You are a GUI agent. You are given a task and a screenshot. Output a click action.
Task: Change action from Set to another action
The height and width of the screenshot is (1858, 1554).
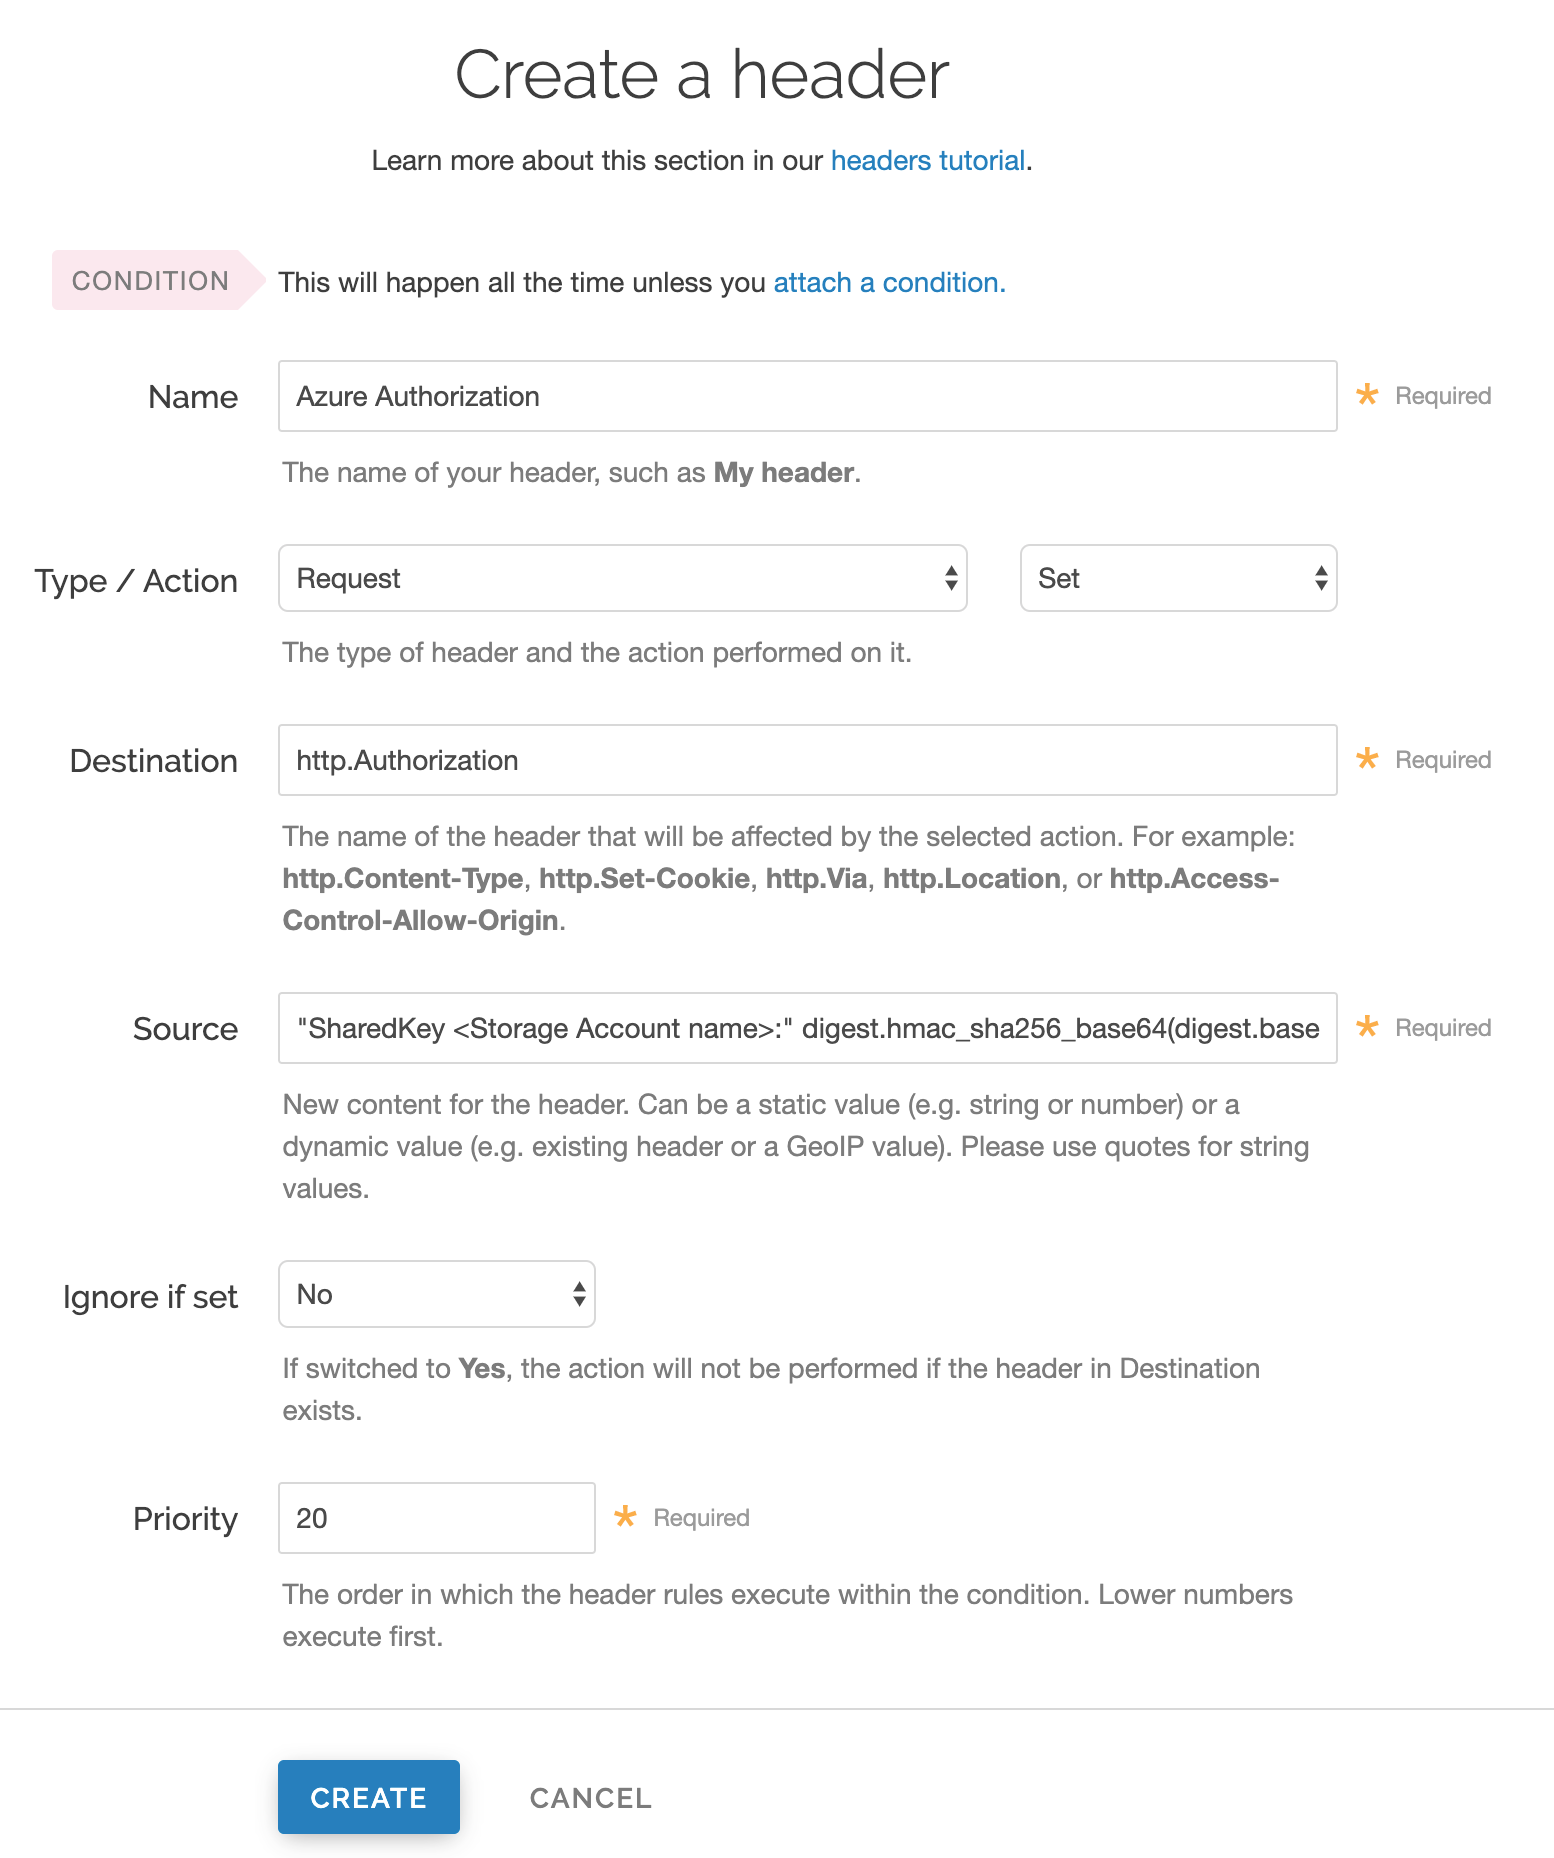point(1177,578)
